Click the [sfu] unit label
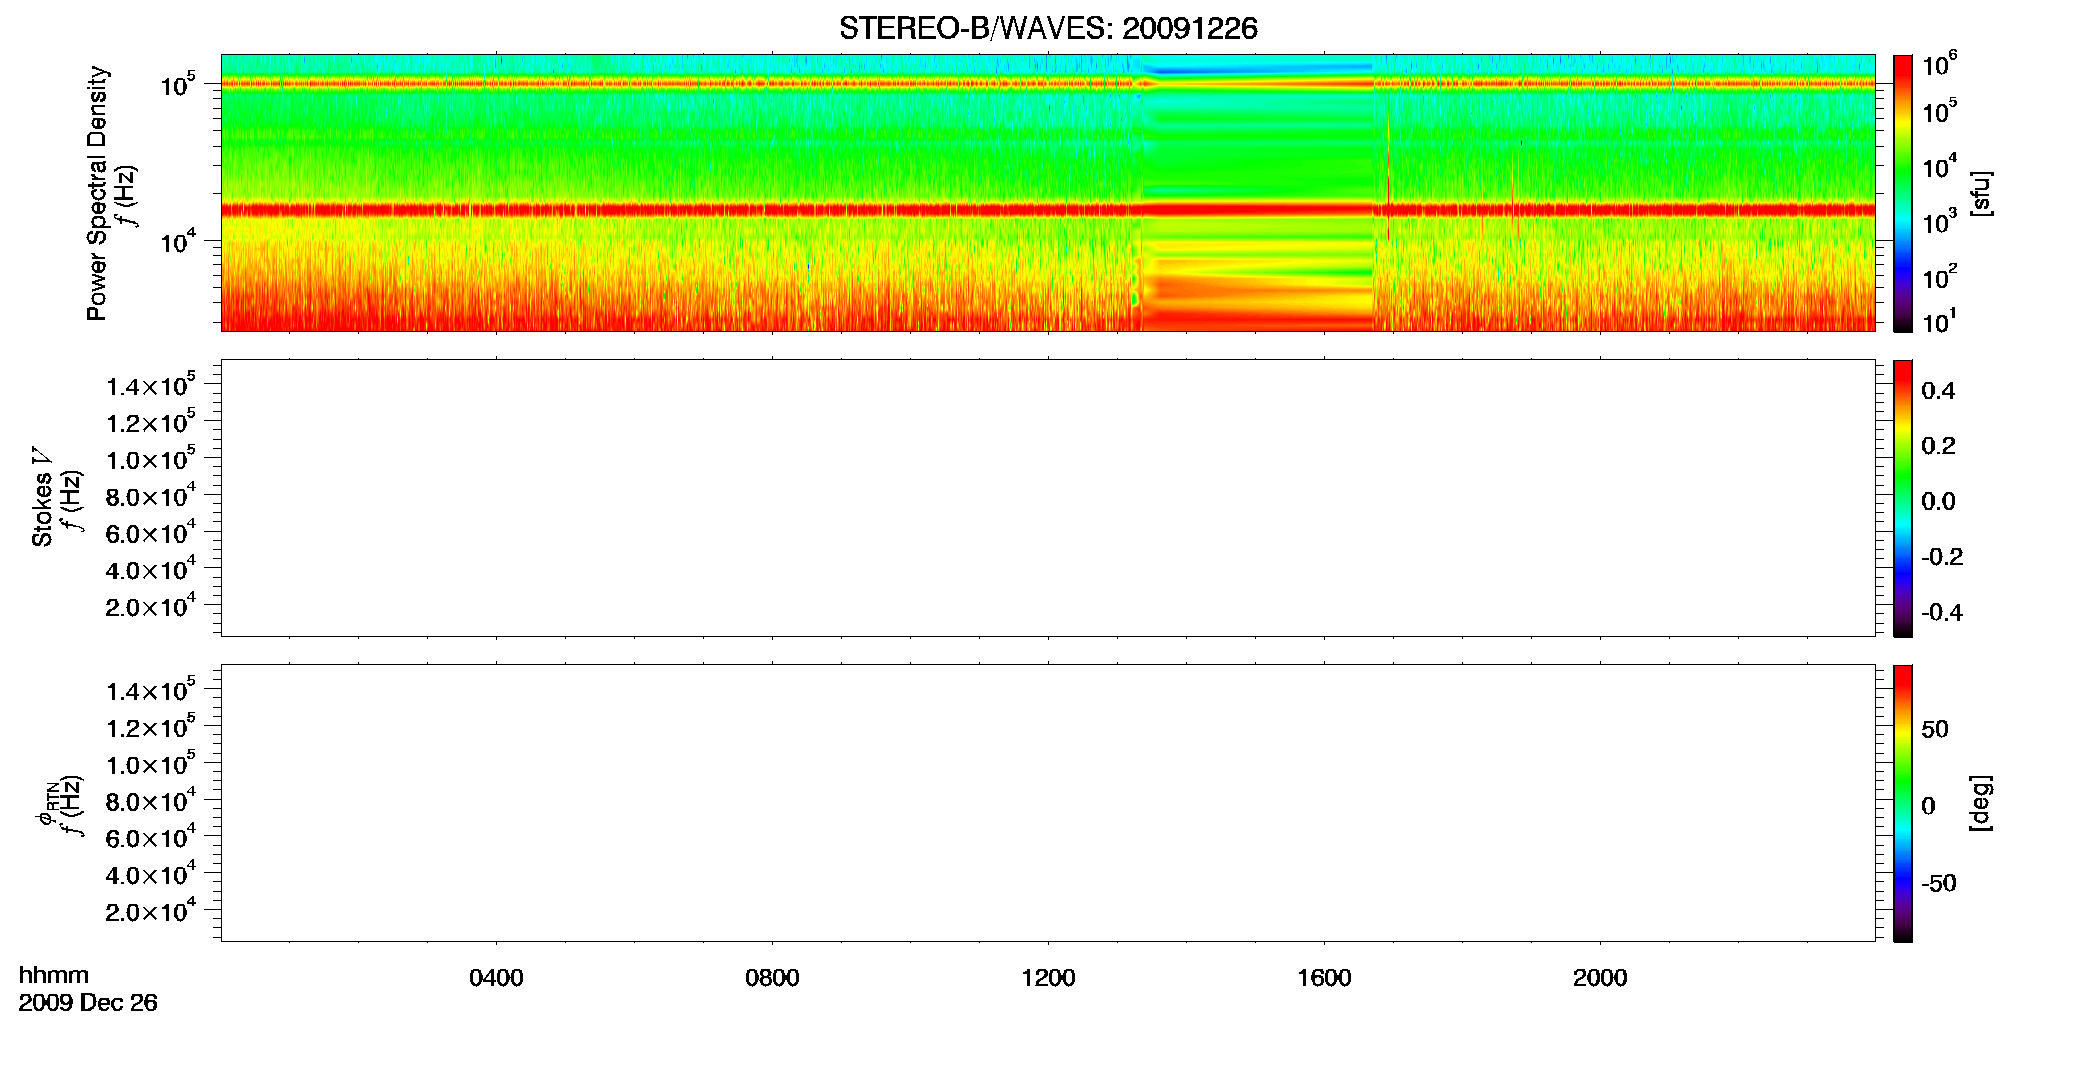The height and width of the screenshot is (1080, 2096). [1981, 193]
